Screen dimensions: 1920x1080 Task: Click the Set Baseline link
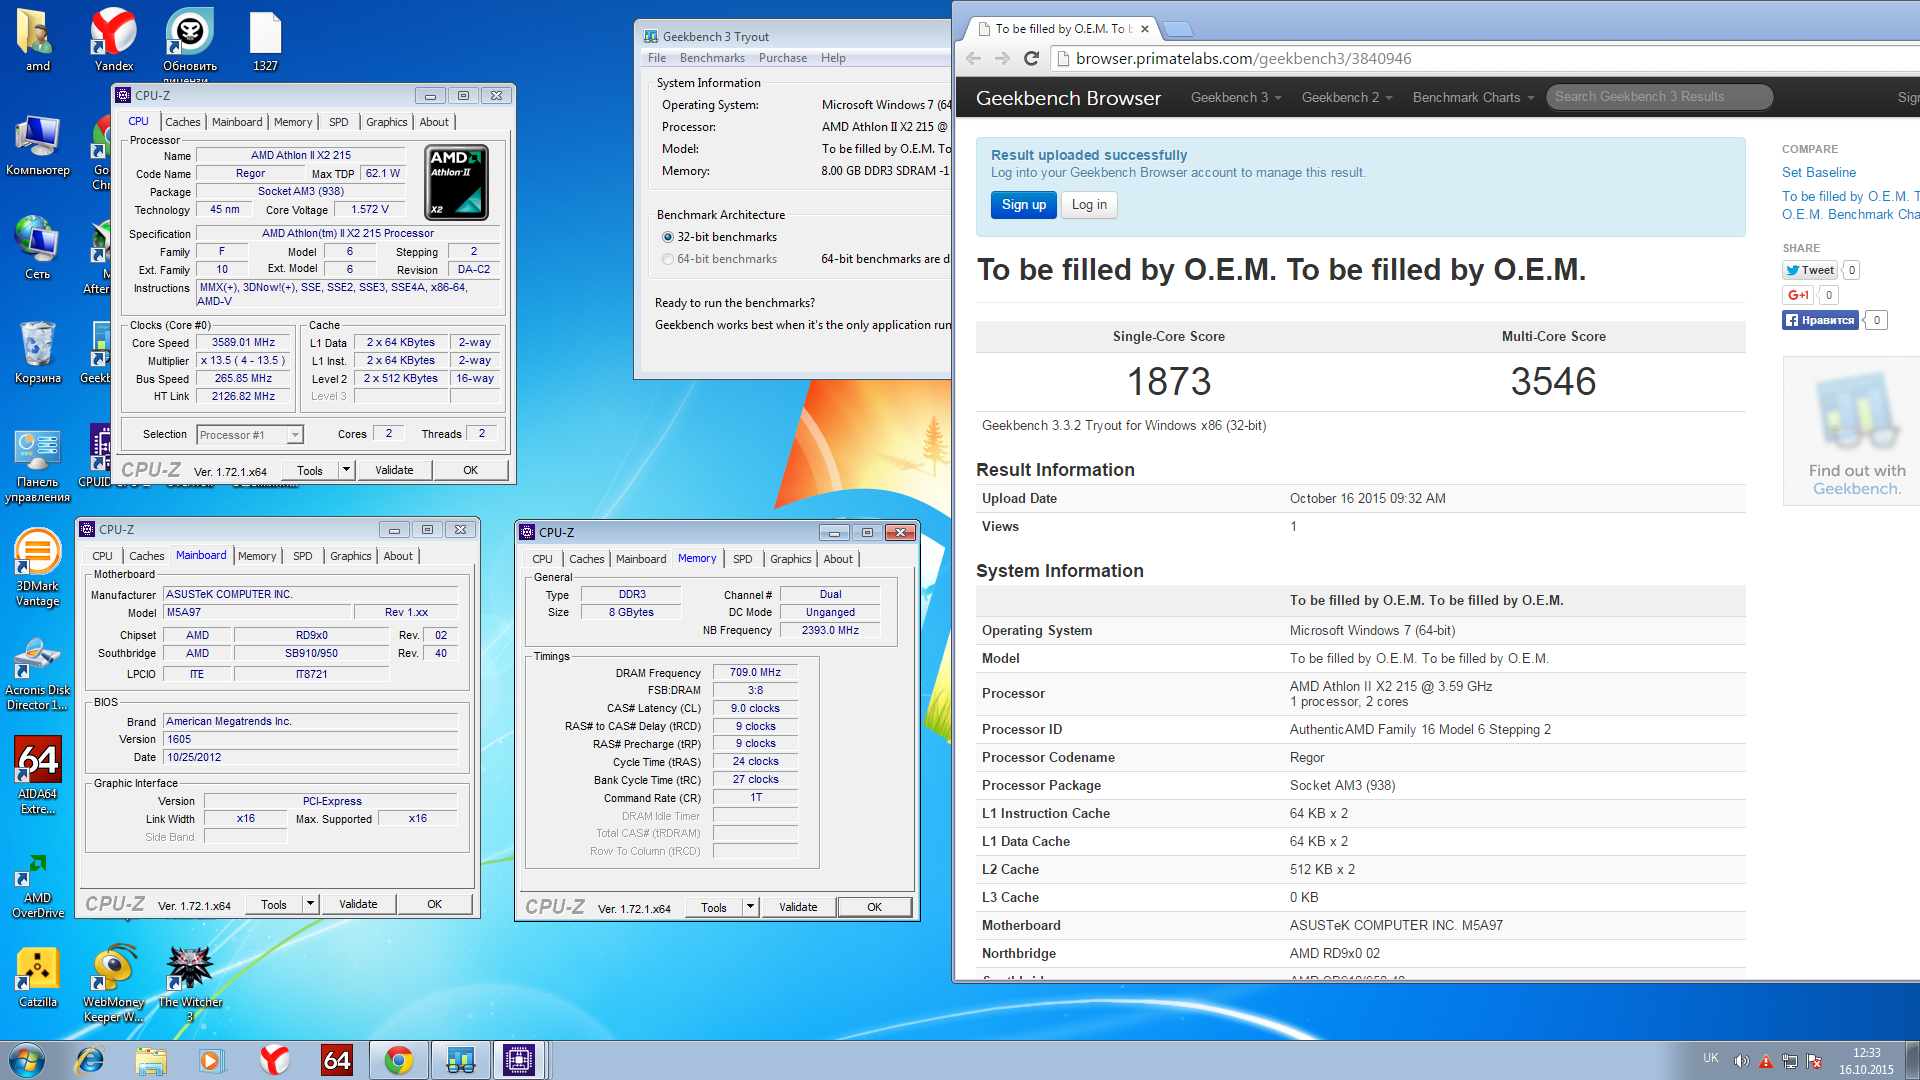pos(1818,172)
